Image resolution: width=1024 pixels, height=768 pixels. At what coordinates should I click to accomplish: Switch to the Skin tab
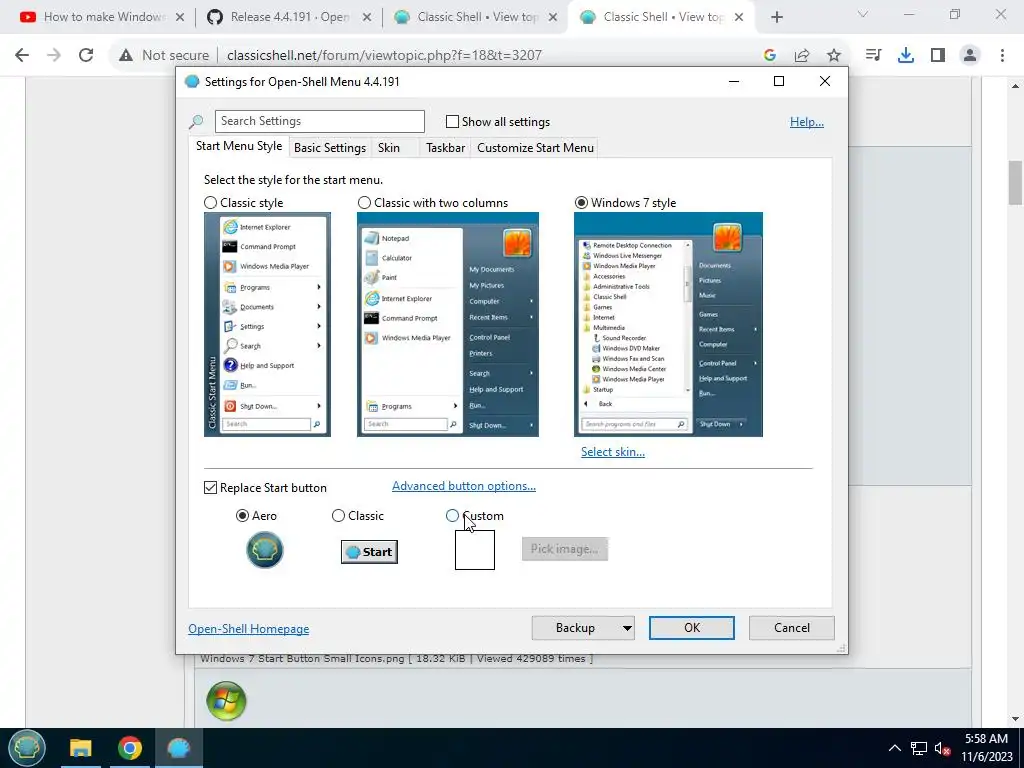(389, 148)
